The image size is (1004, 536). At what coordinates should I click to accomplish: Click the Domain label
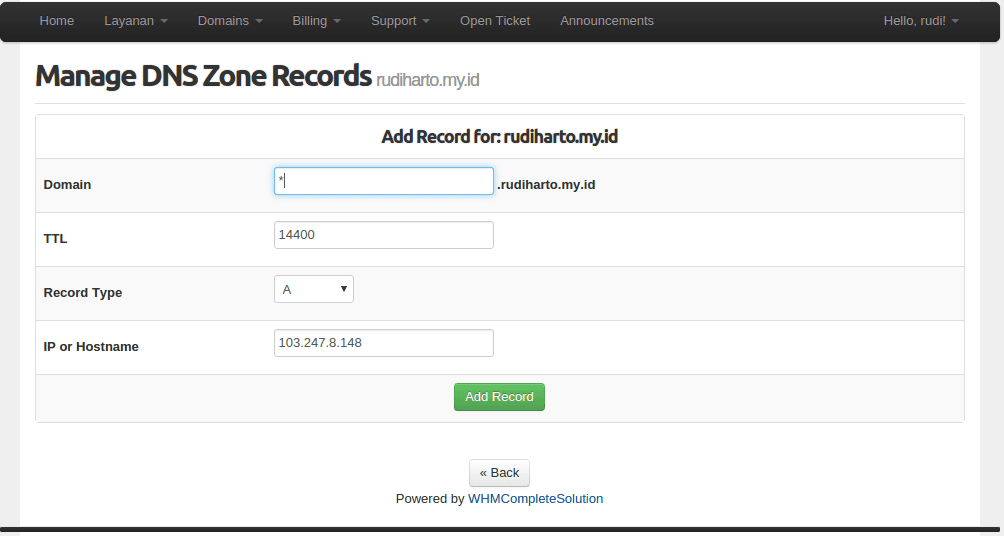67,184
